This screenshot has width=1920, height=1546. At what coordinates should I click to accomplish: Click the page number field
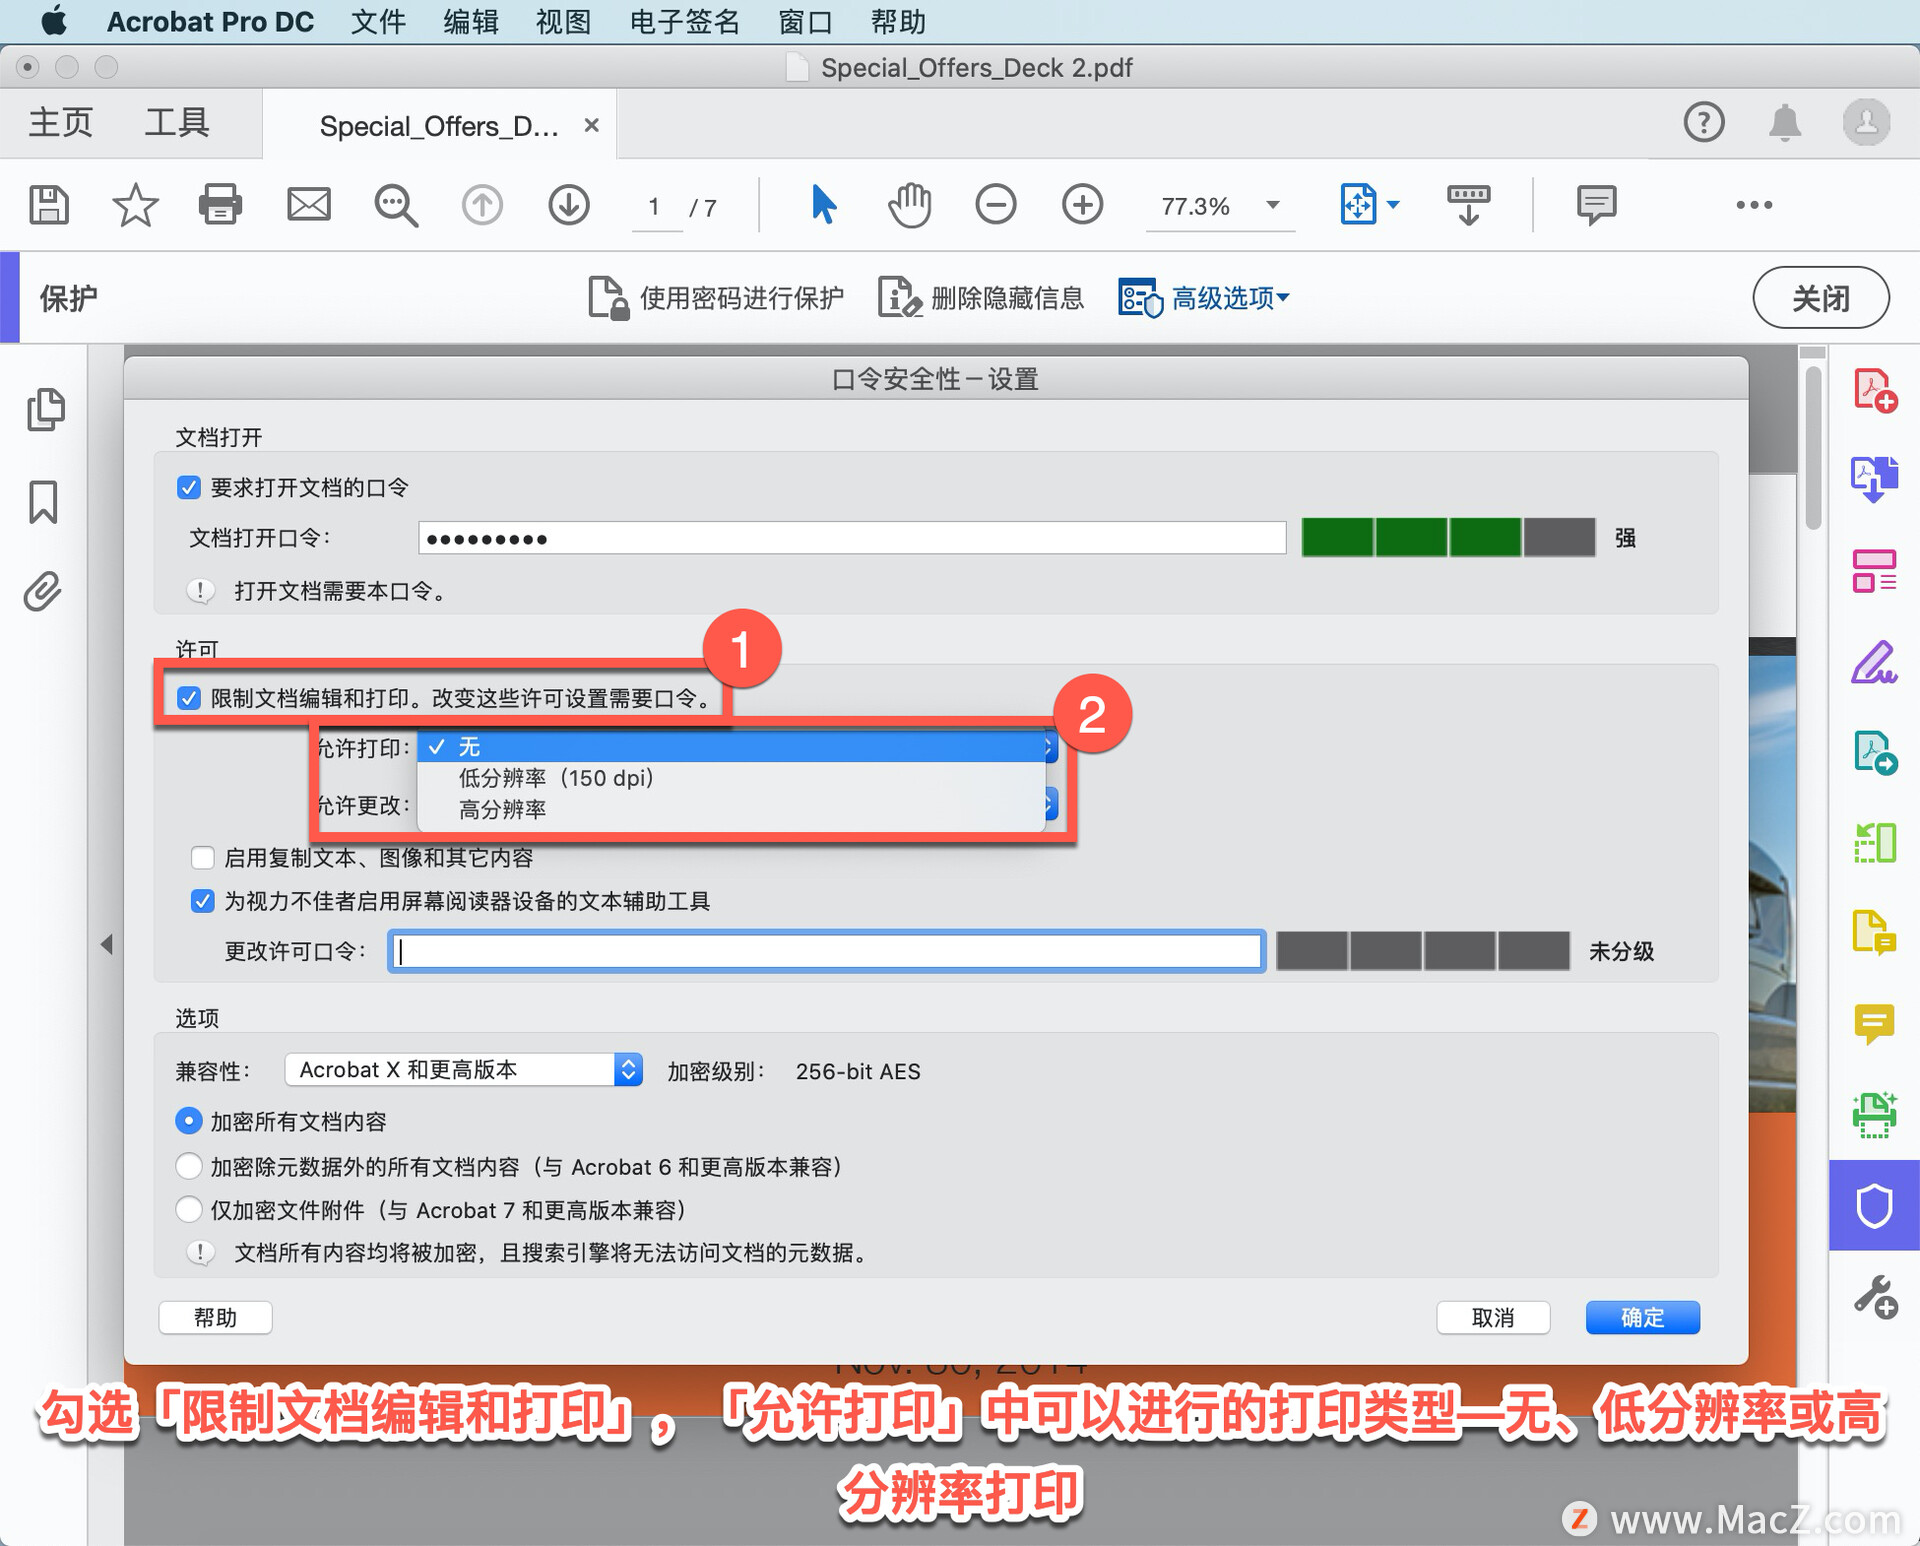click(x=654, y=207)
